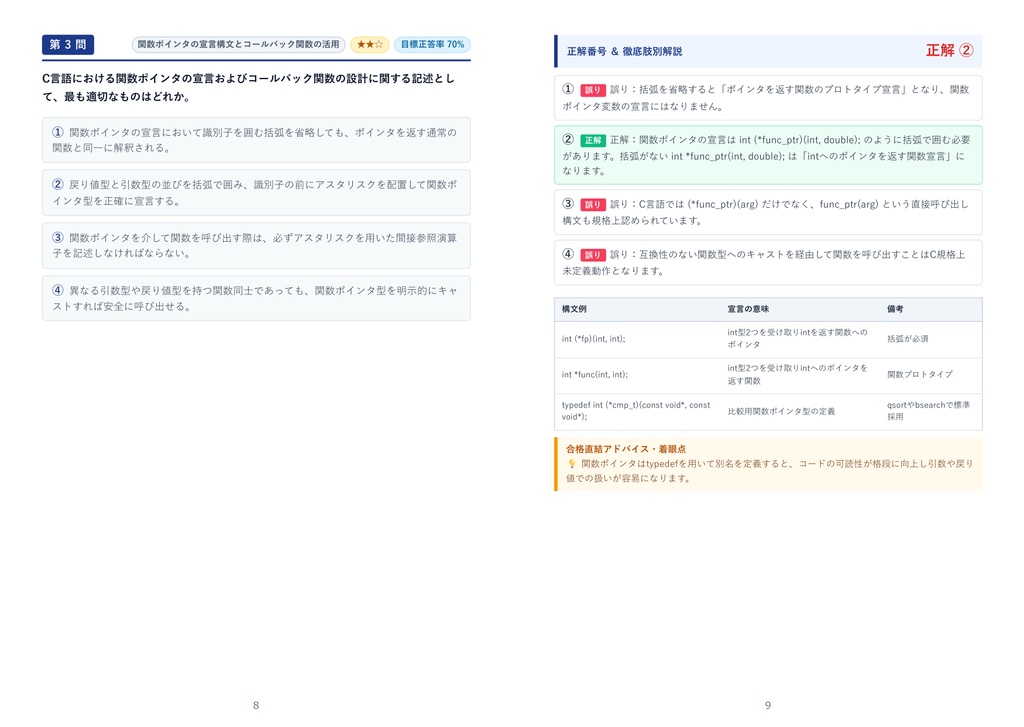
Task: Select answer option ① about omitting parentheses
Action: tap(256, 140)
